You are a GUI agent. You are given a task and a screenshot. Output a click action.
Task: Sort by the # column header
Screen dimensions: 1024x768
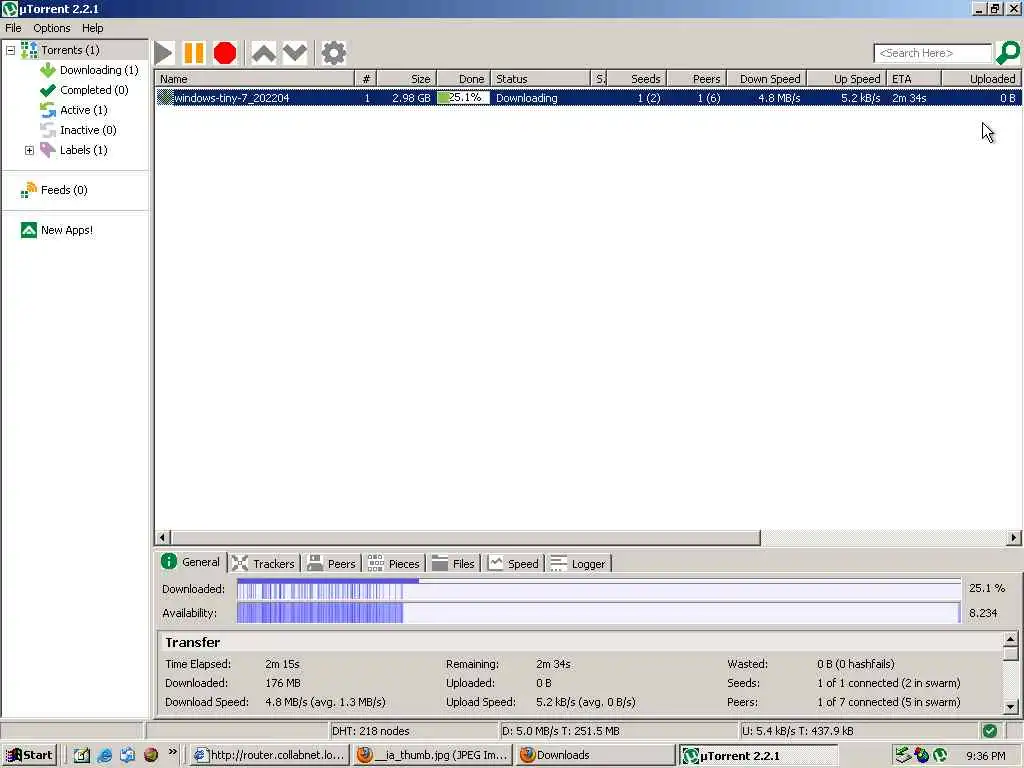(366, 78)
